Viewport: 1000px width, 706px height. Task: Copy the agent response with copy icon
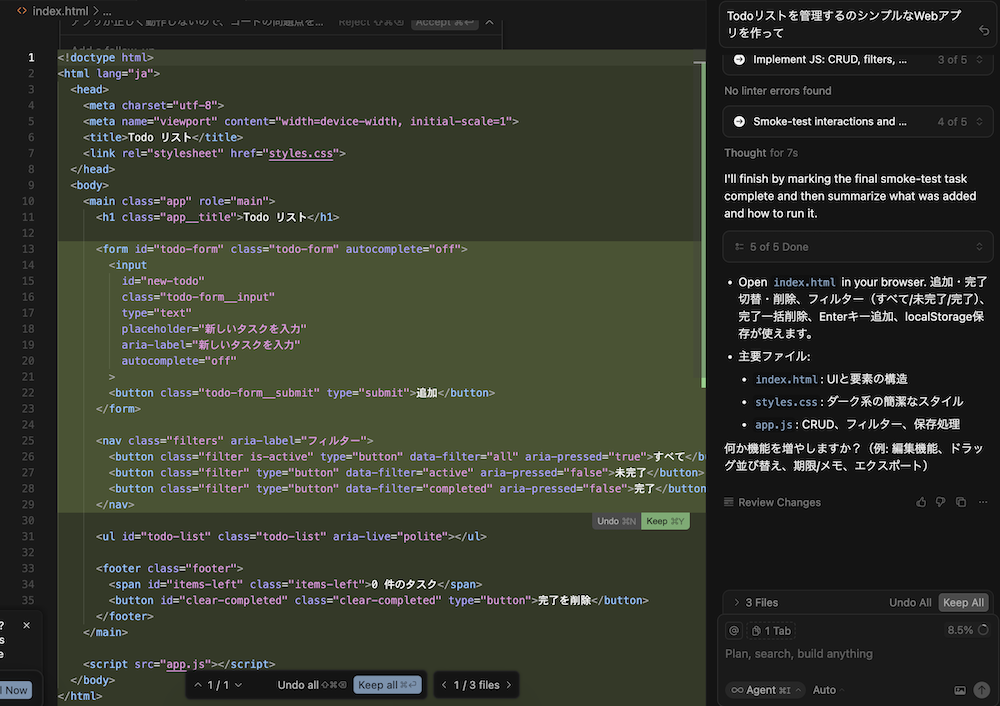(x=960, y=502)
